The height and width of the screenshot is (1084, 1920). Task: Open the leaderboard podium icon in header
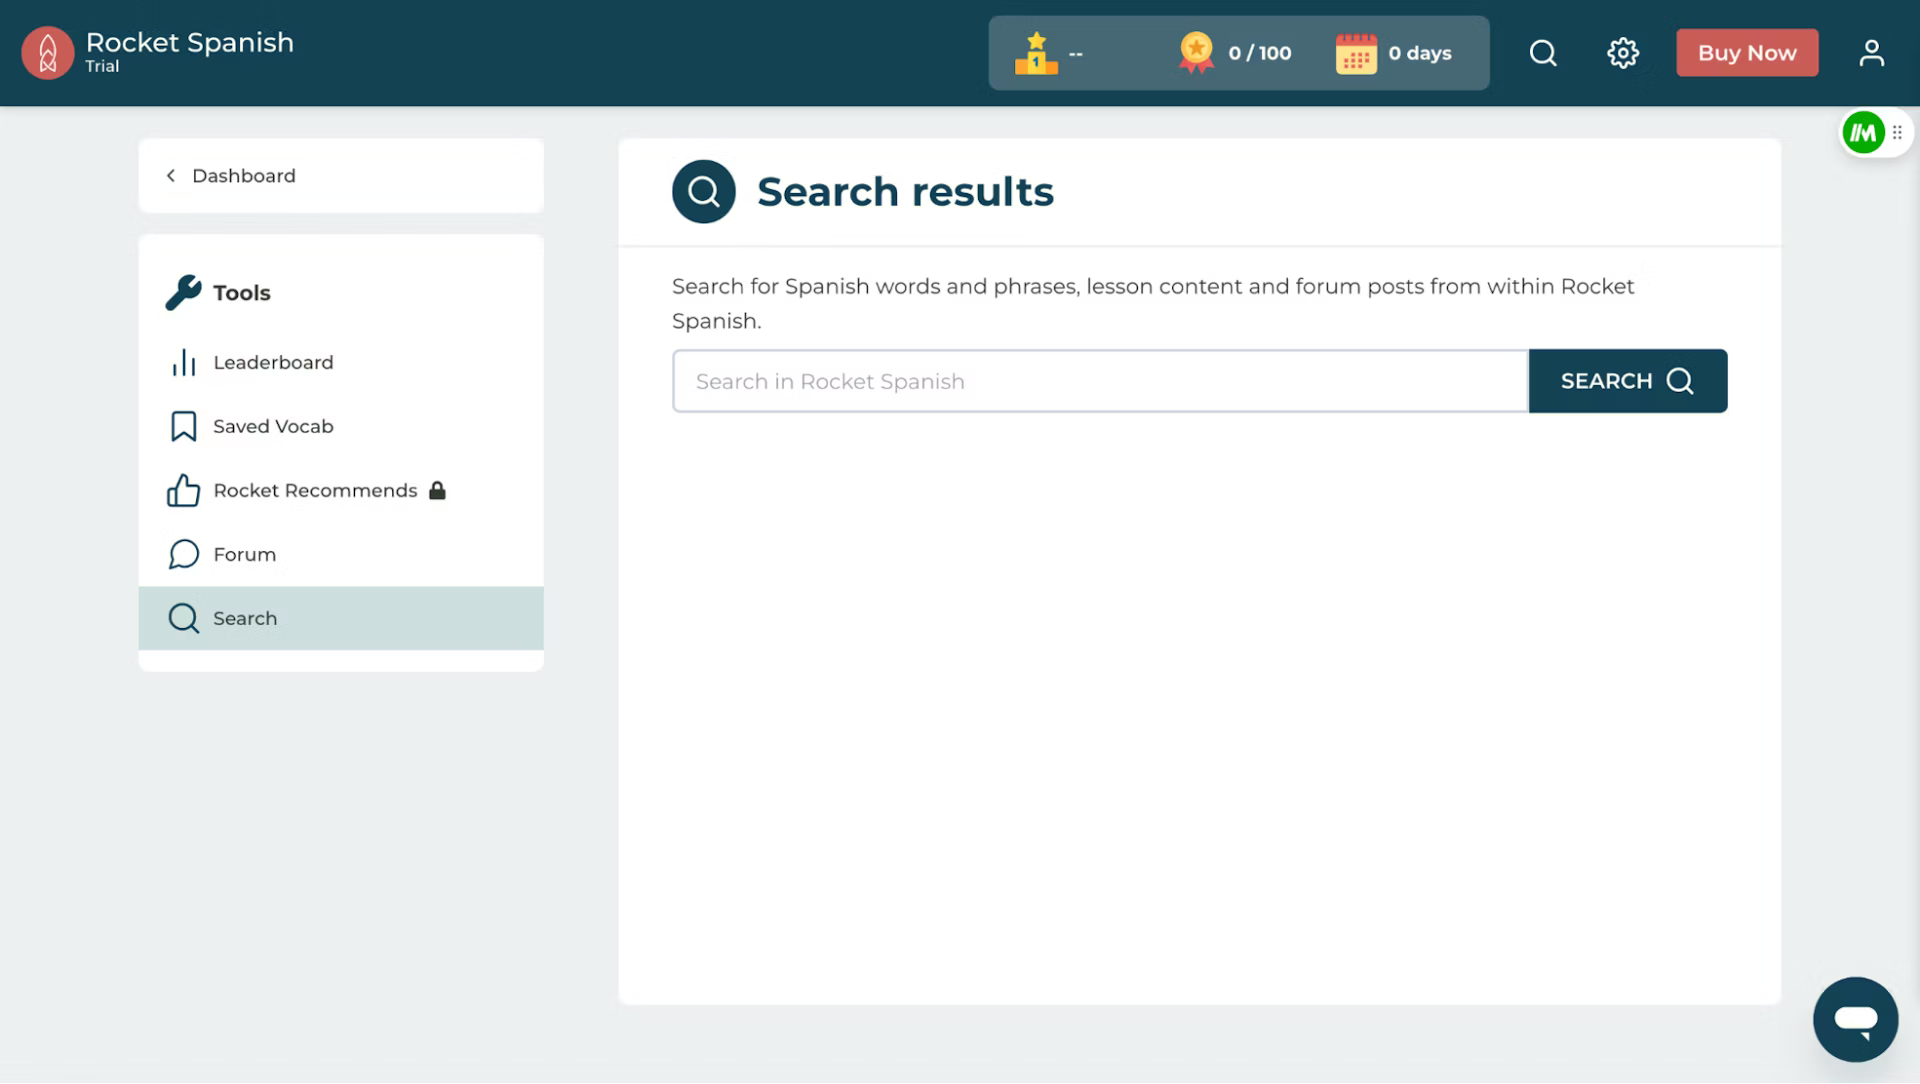pyautogui.click(x=1036, y=53)
